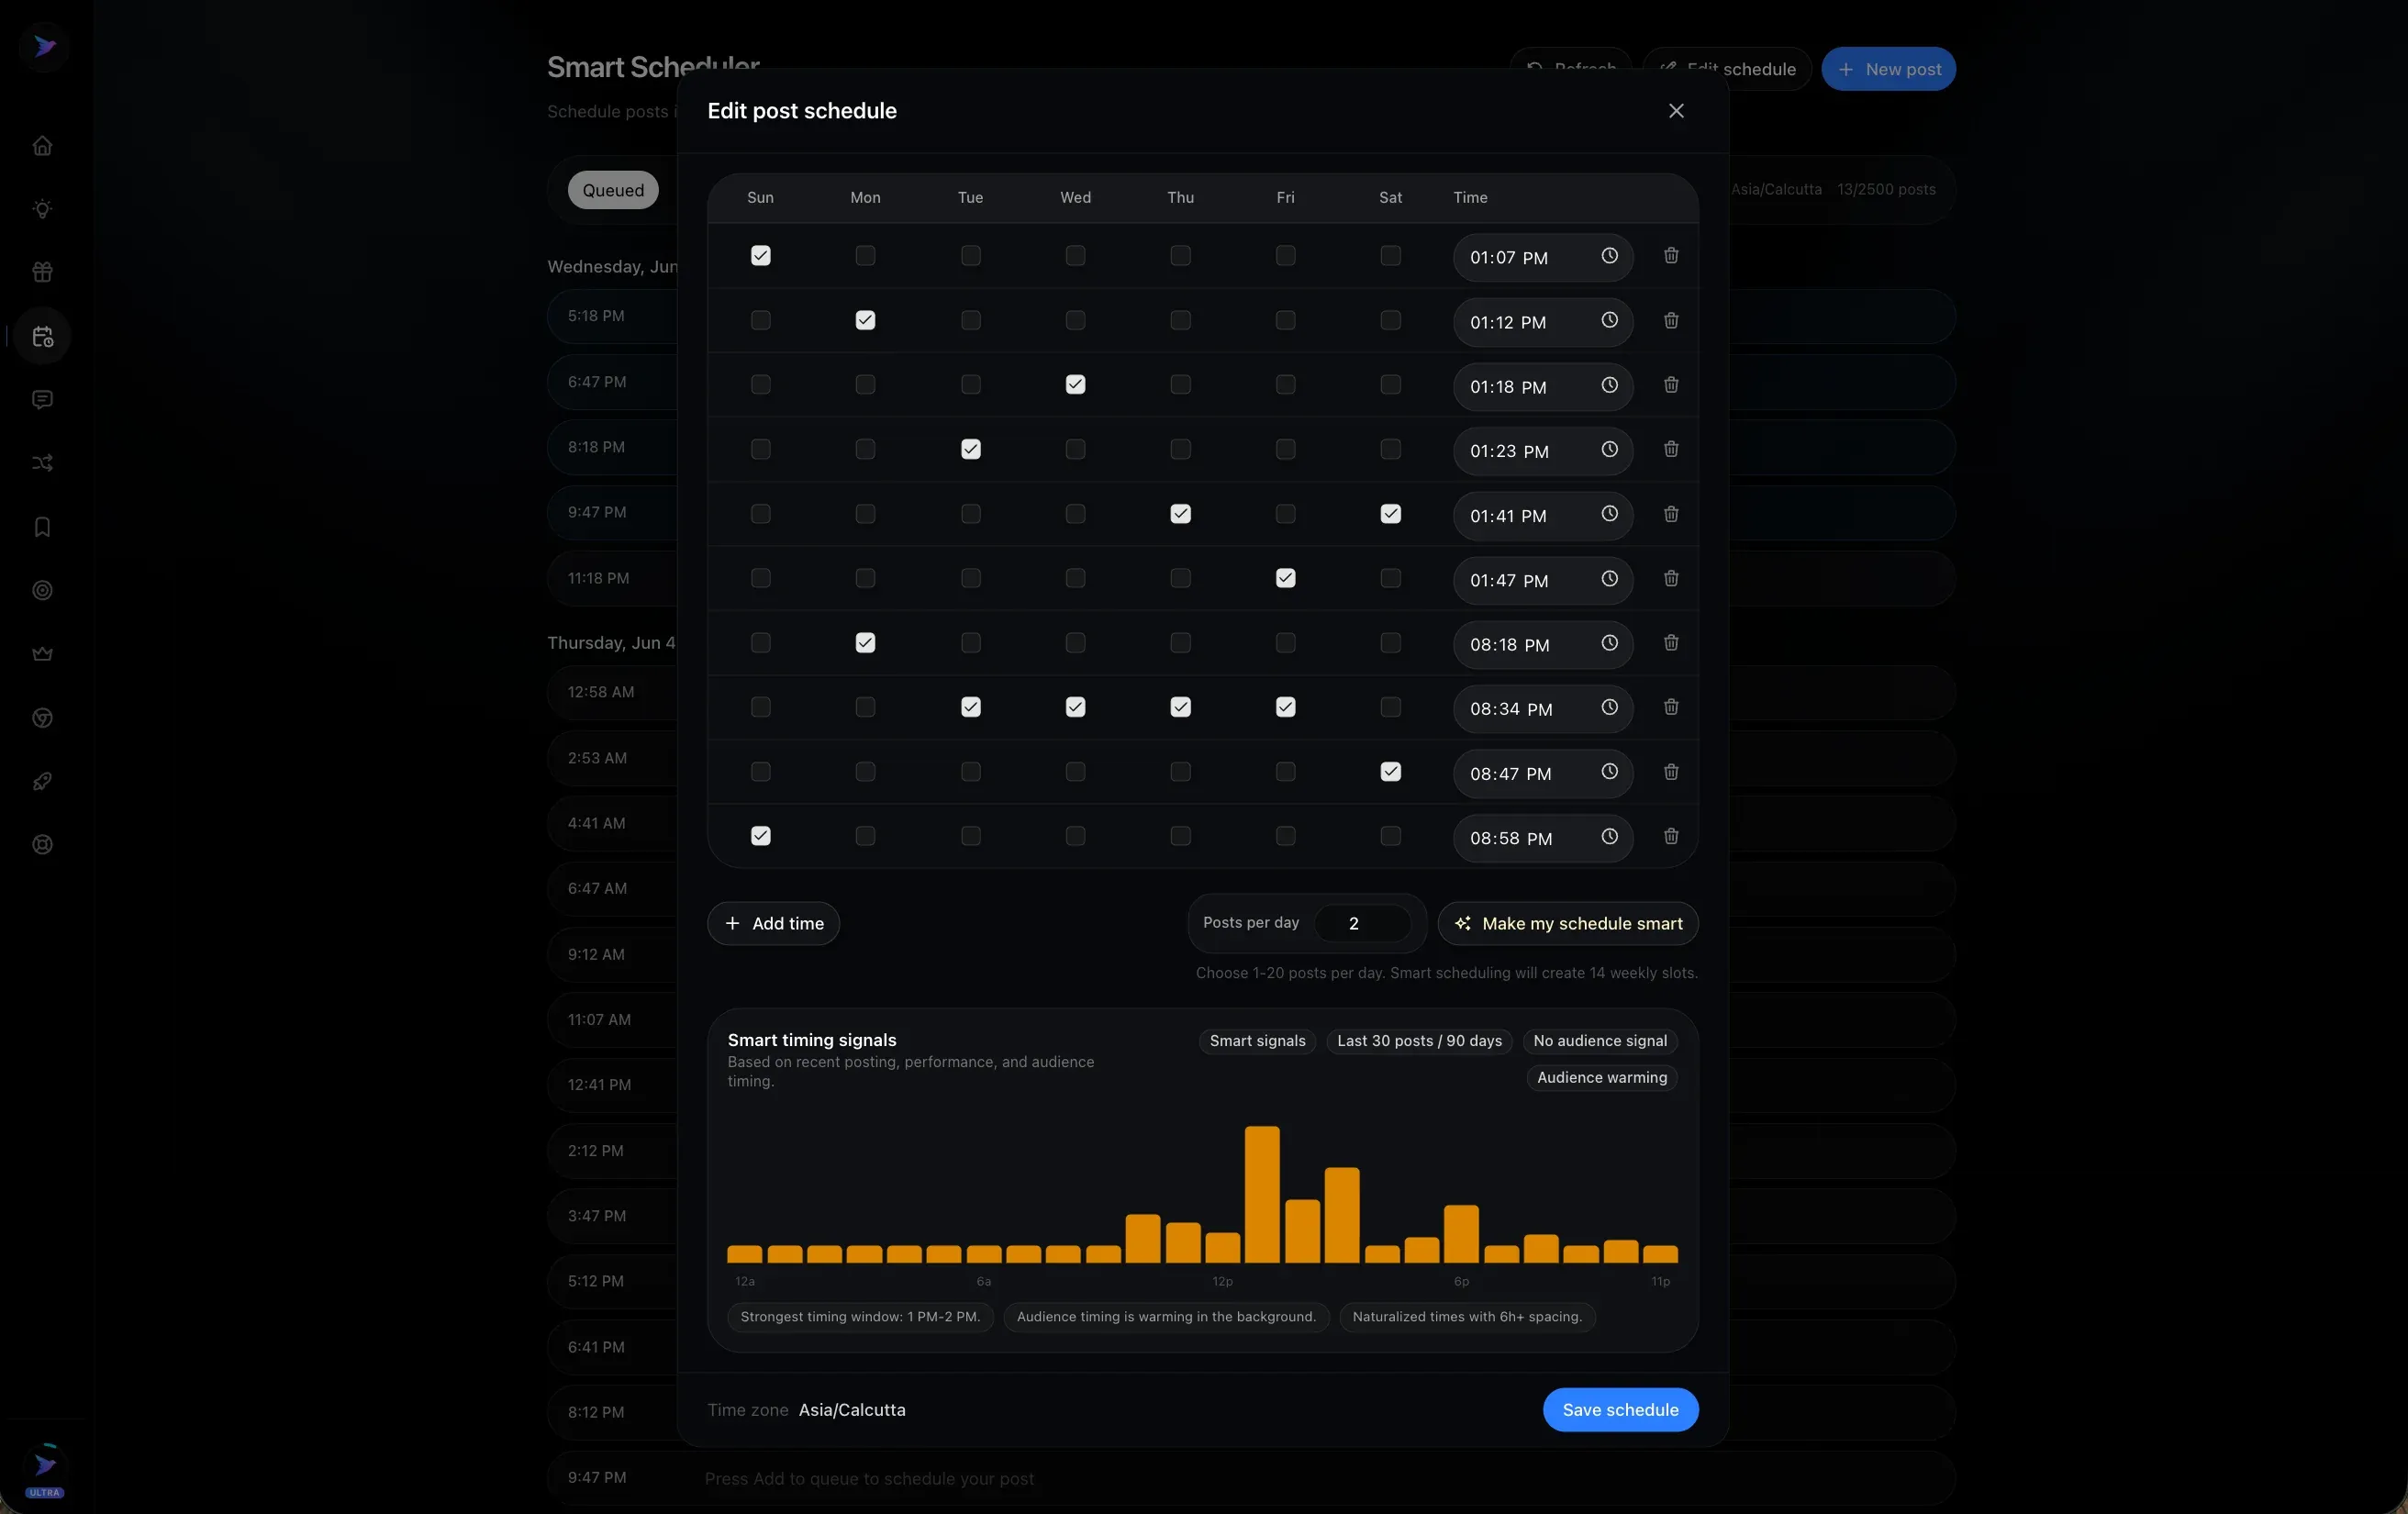This screenshot has width=2408, height=1514.
Task: Open the chat message sidebar icon
Action: 42,400
